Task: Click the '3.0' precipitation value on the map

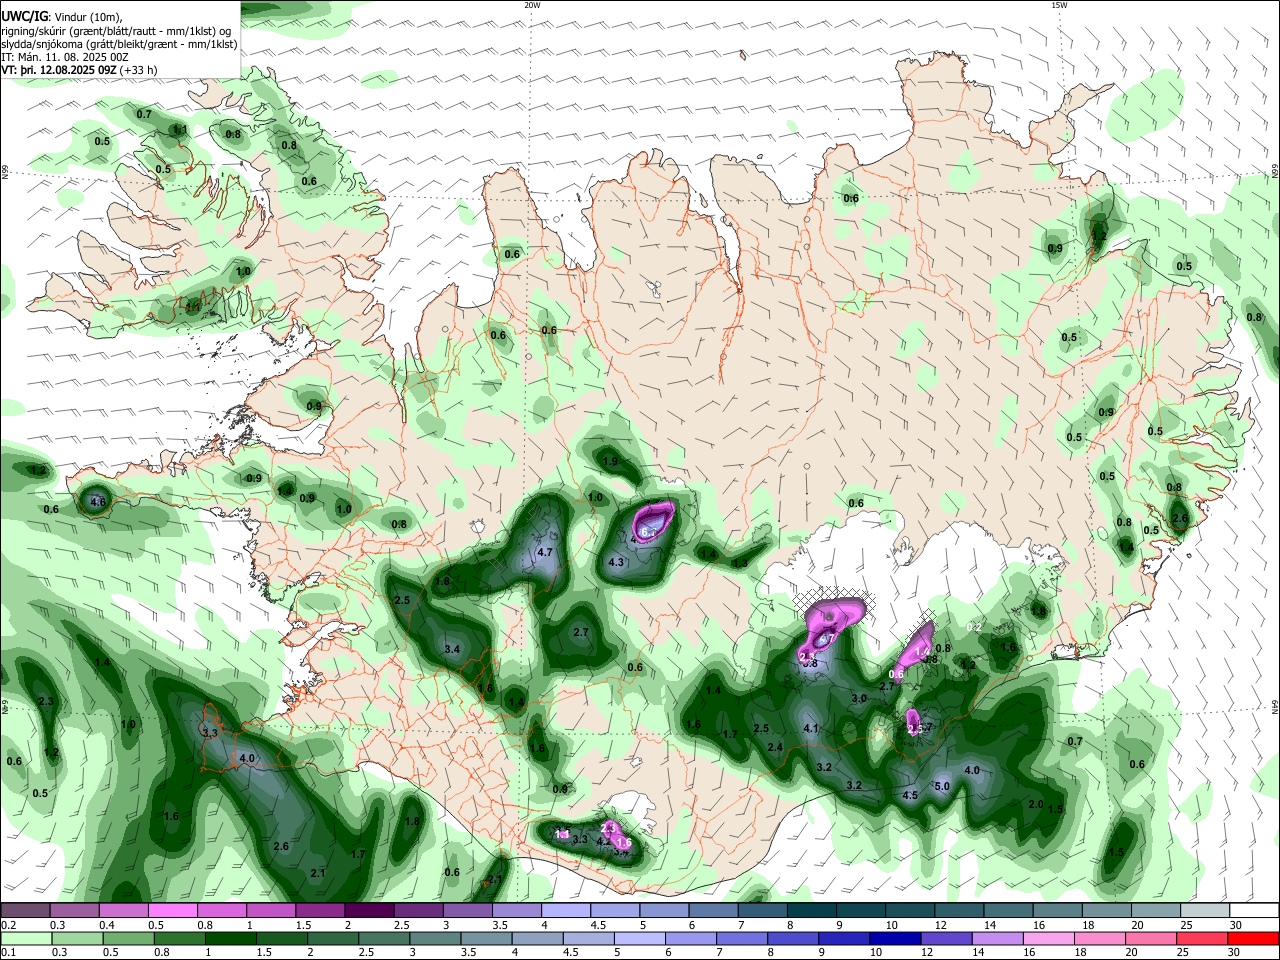Action: [859, 699]
